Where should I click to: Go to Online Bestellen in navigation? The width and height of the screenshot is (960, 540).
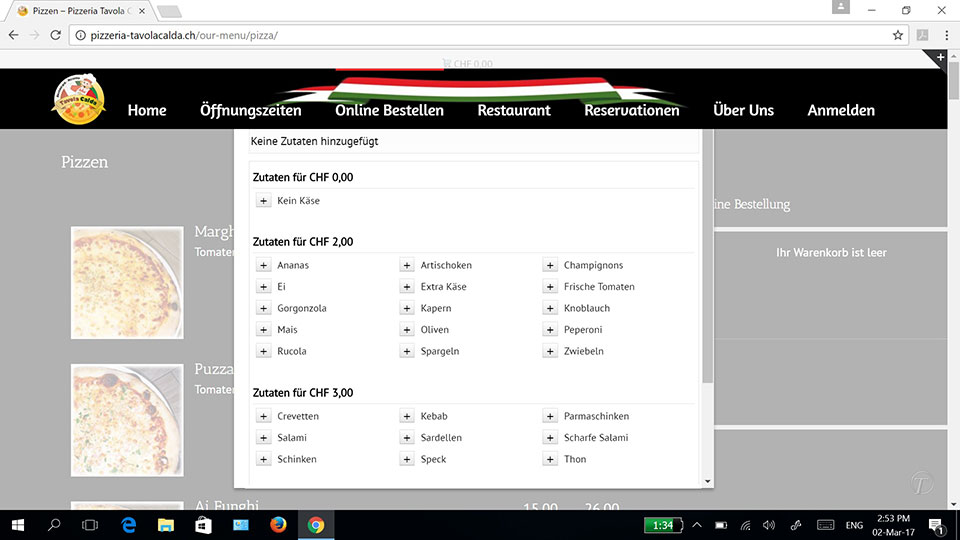[389, 110]
